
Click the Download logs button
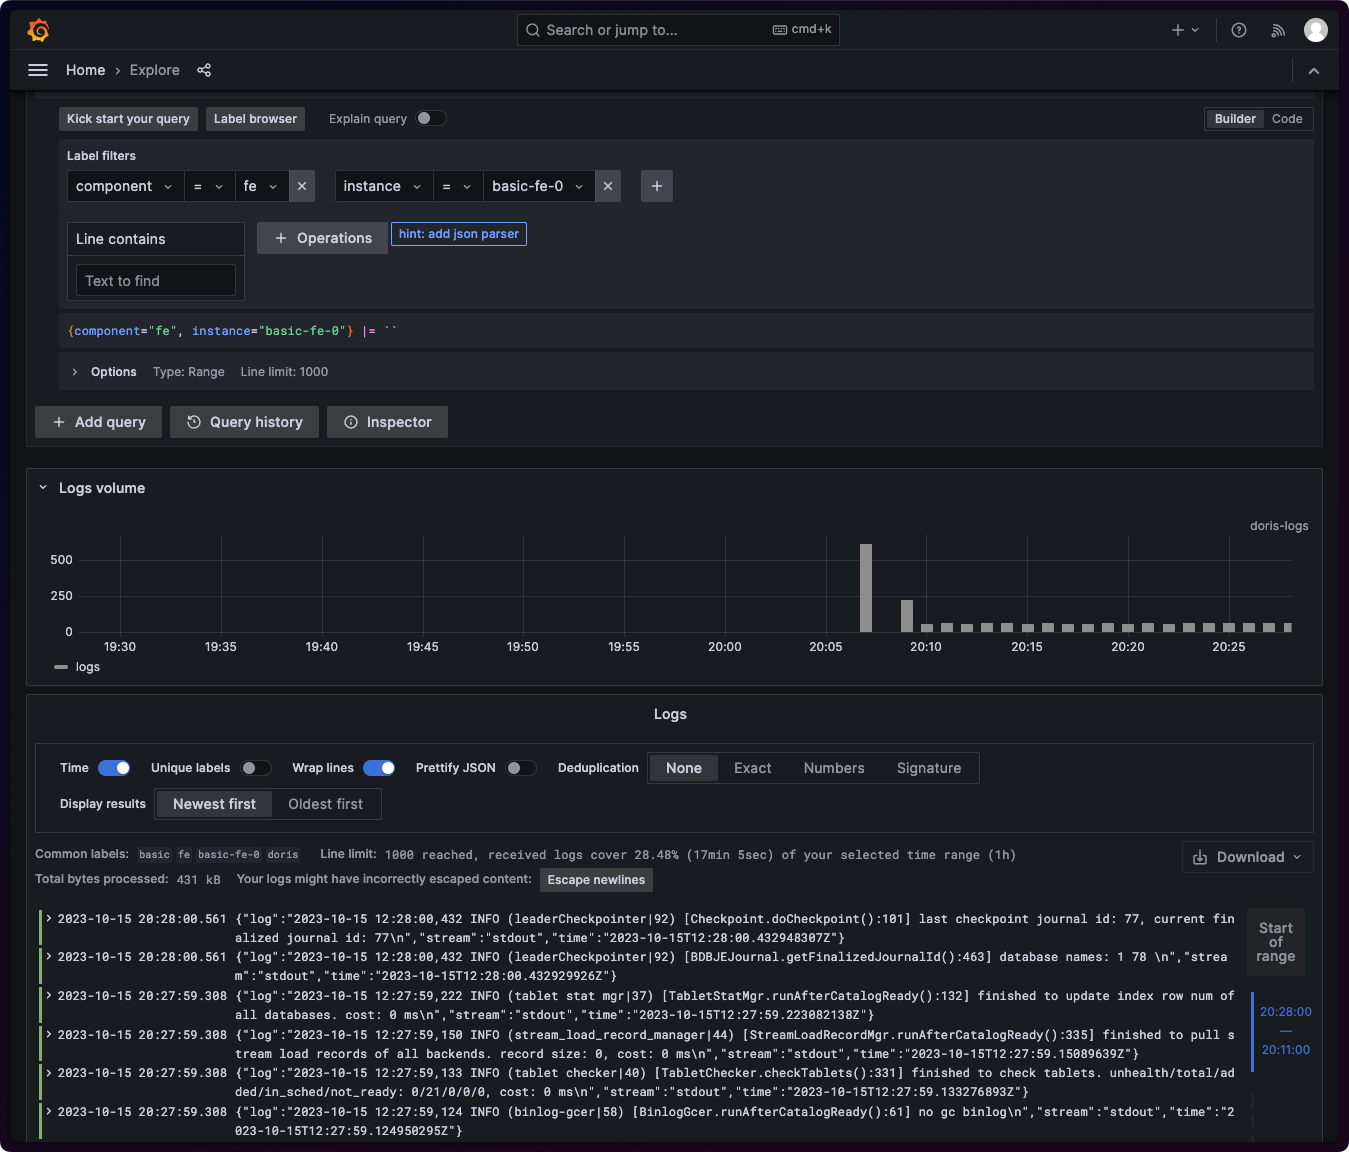1247,857
